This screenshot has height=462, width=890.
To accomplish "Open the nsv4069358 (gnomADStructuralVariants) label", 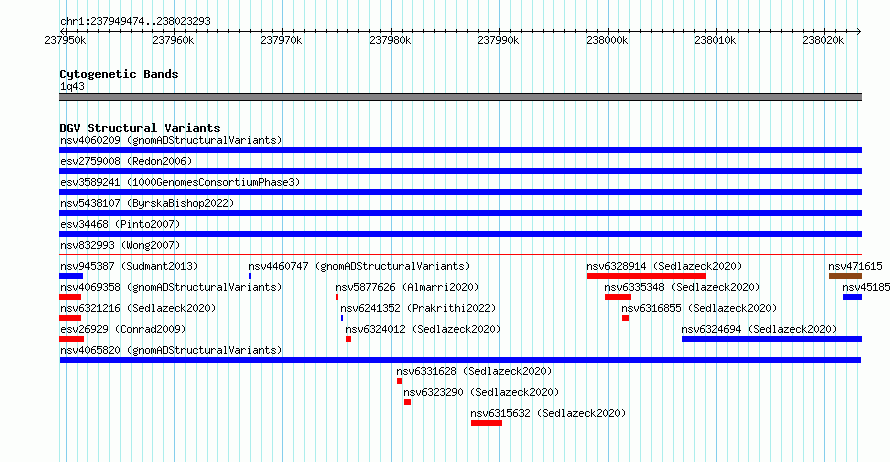I will (171, 287).
